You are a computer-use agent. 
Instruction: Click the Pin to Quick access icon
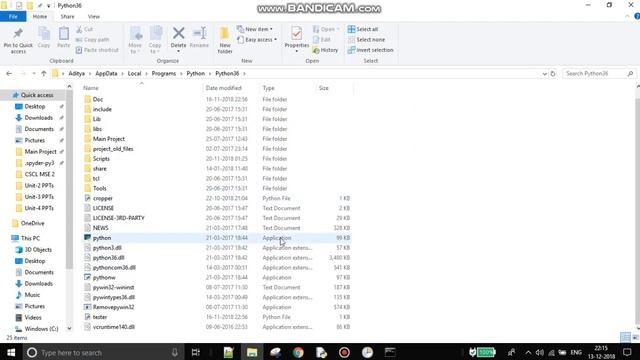tap(18, 34)
